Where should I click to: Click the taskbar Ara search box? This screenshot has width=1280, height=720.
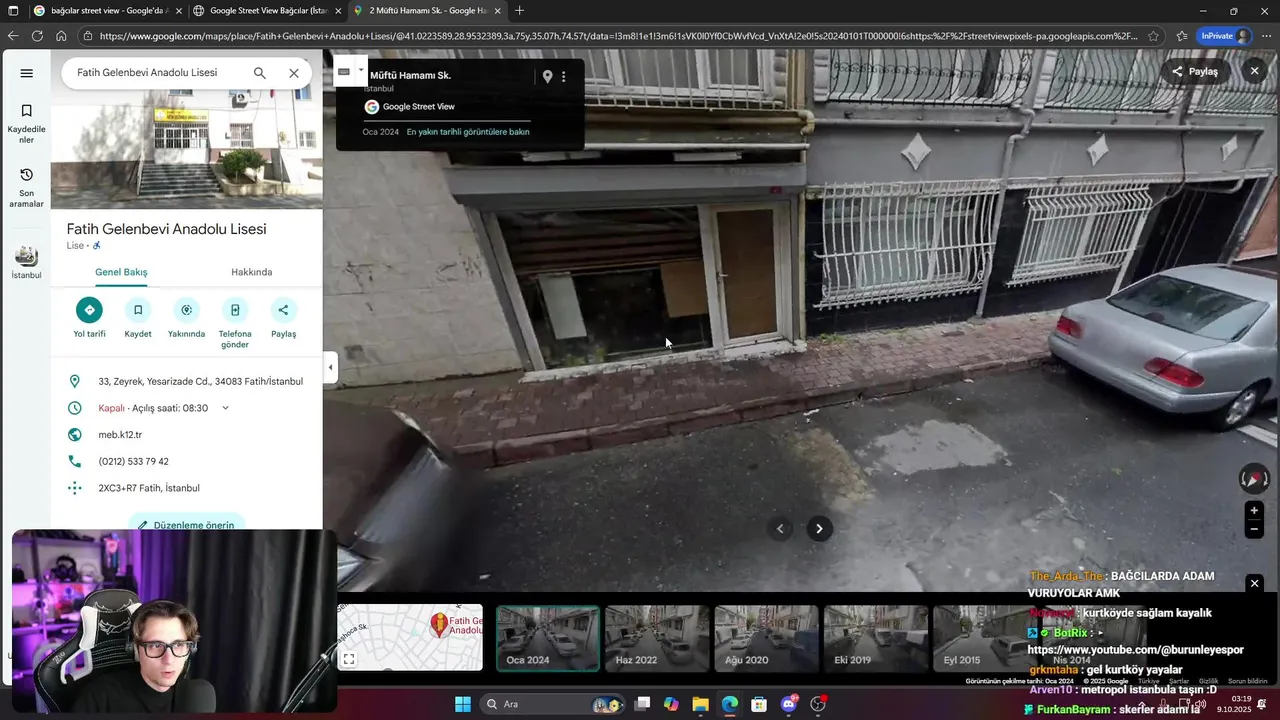[x=553, y=704]
